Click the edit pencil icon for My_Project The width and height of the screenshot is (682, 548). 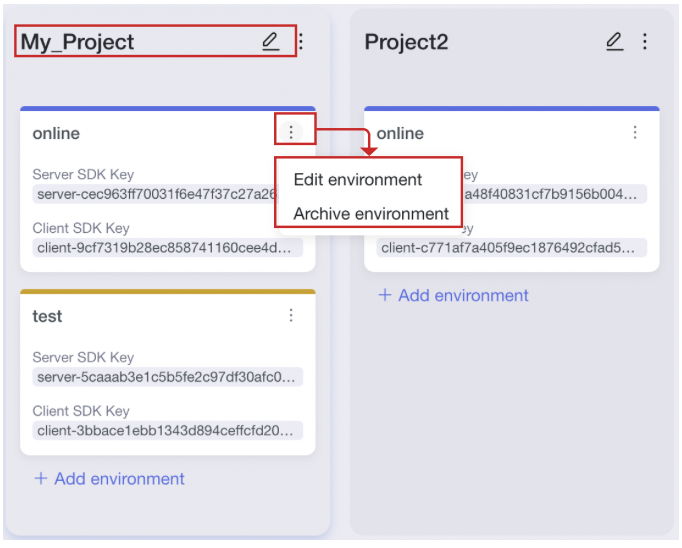click(x=270, y=42)
